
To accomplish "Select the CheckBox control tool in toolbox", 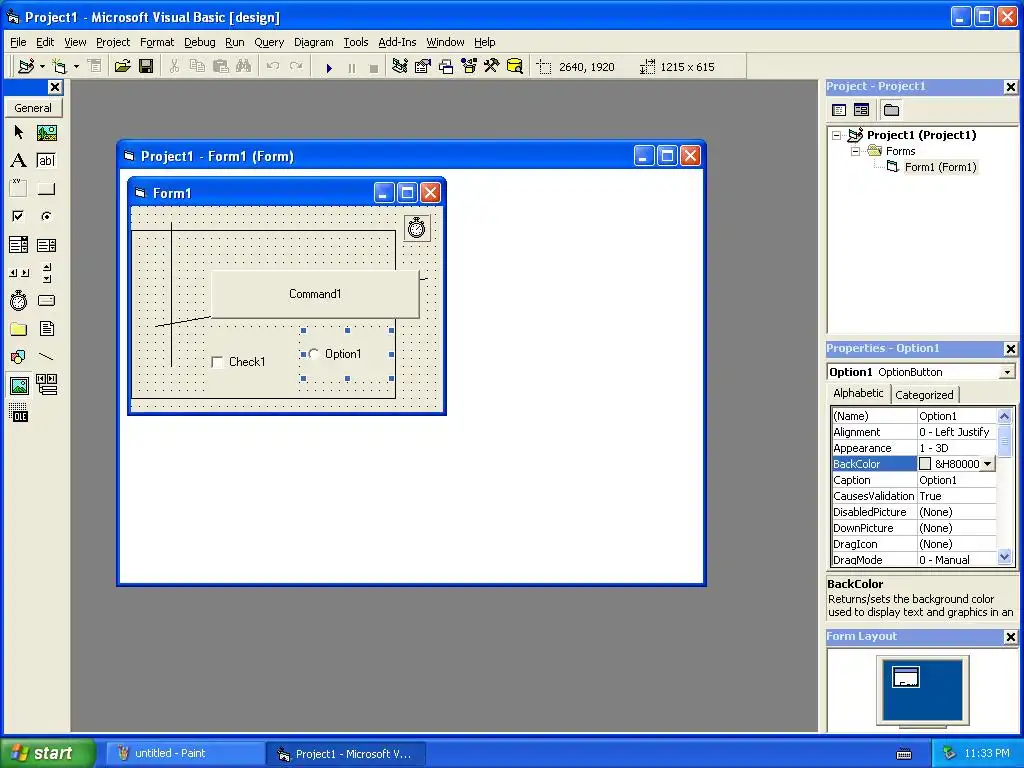I will pos(18,216).
